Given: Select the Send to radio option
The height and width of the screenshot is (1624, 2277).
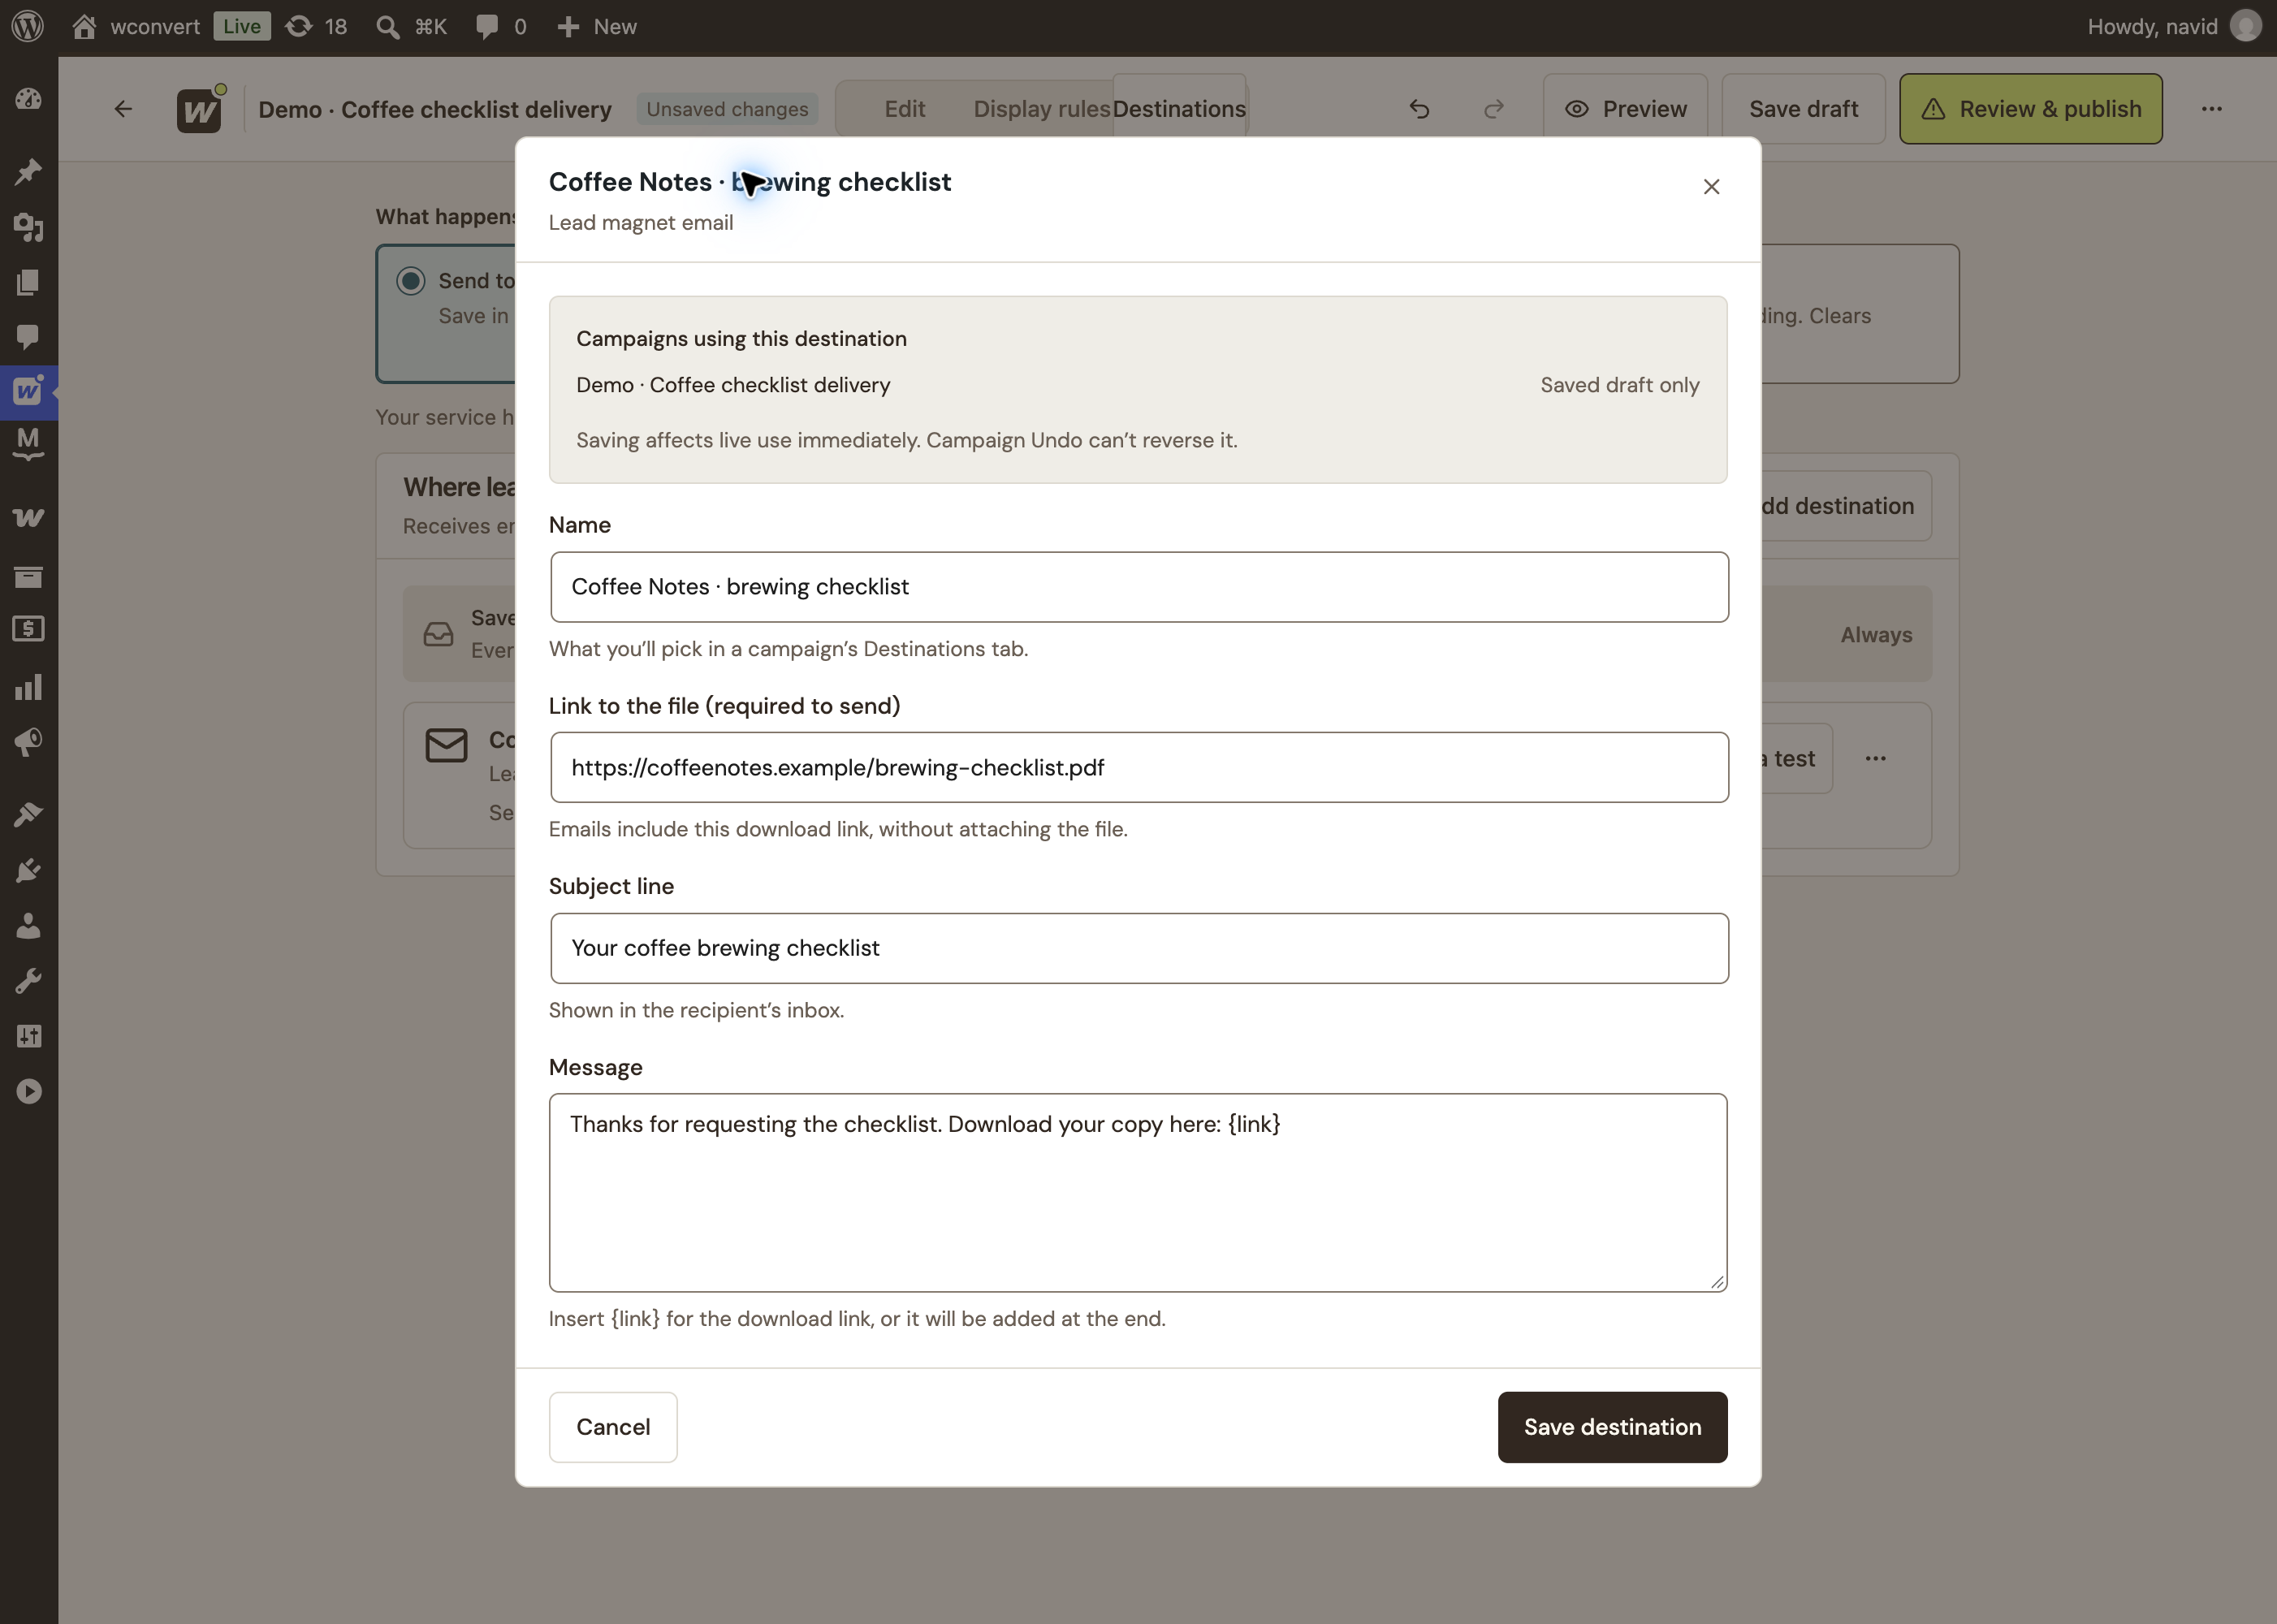Looking at the screenshot, I should pyautogui.click(x=411, y=281).
